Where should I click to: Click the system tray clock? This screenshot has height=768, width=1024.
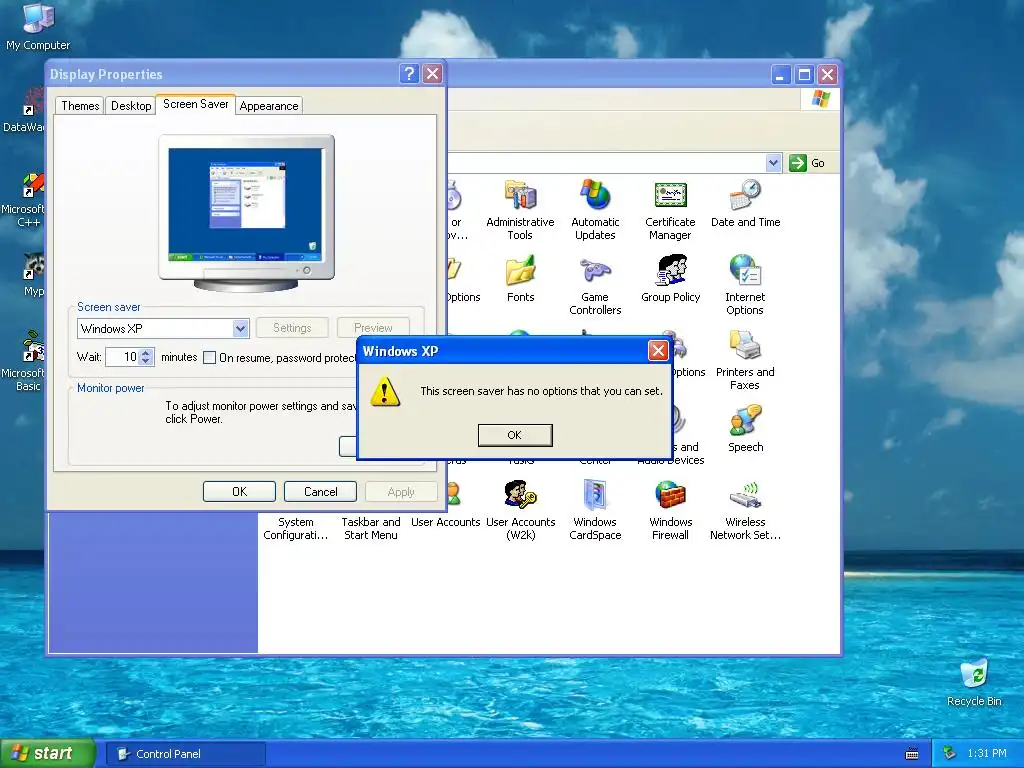pos(986,754)
